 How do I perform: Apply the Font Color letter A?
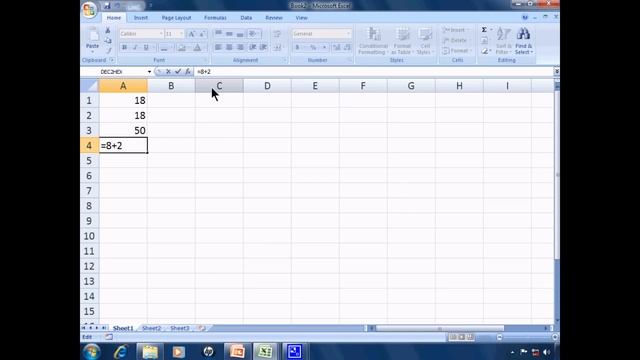coord(198,48)
